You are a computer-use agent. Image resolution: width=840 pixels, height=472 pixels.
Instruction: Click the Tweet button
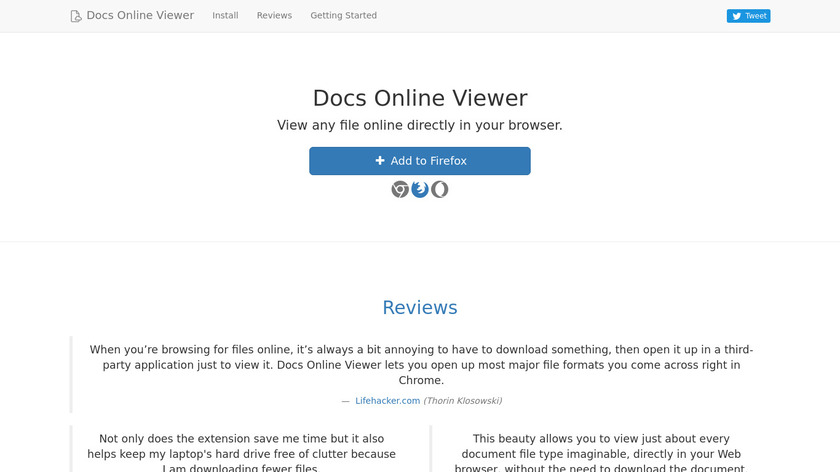[x=748, y=16]
